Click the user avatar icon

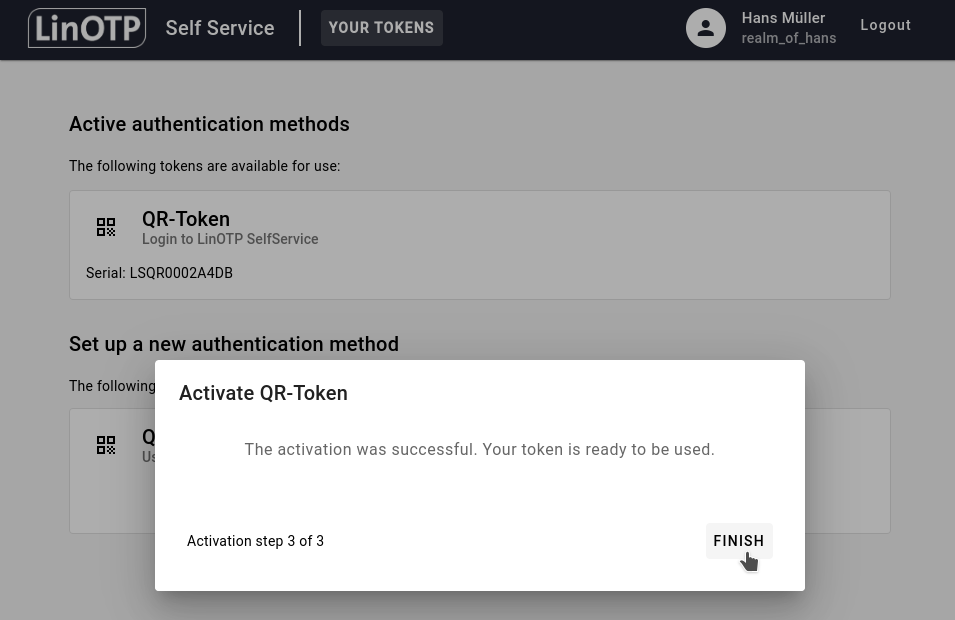click(x=705, y=28)
